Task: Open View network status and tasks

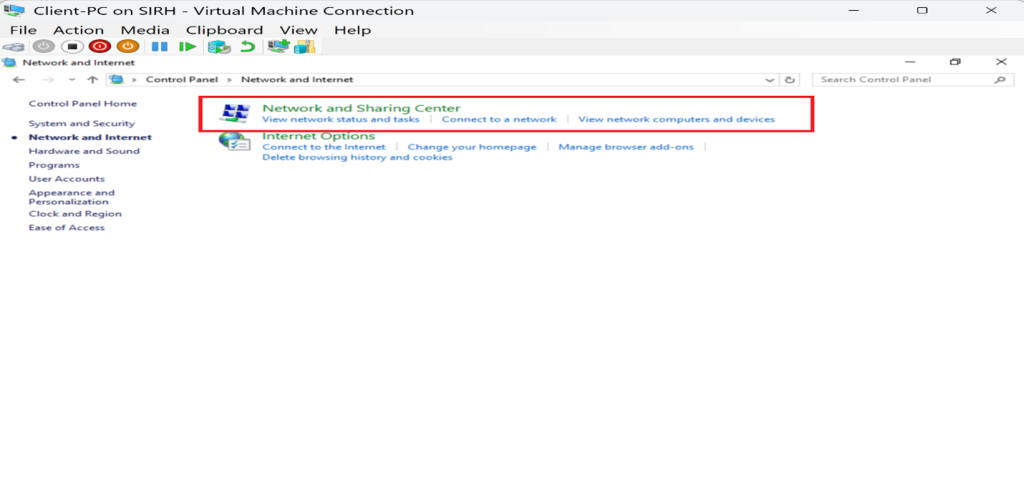Action: (x=340, y=119)
